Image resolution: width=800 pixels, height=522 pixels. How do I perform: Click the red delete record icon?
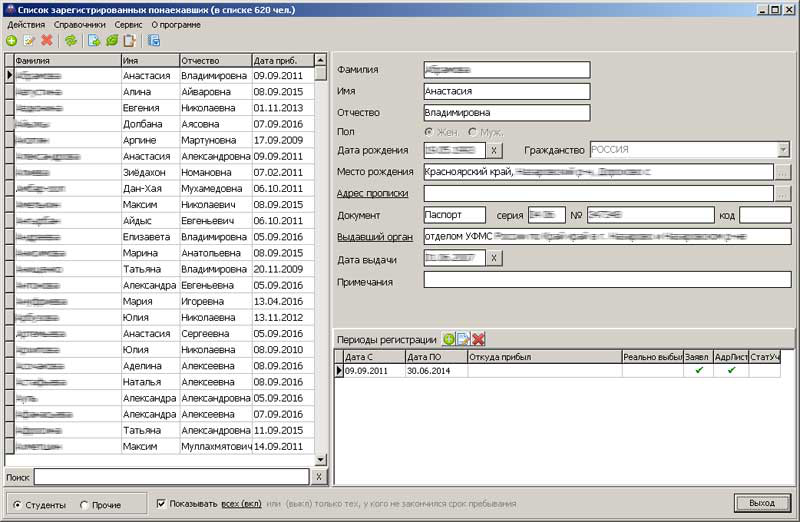[46, 41]
